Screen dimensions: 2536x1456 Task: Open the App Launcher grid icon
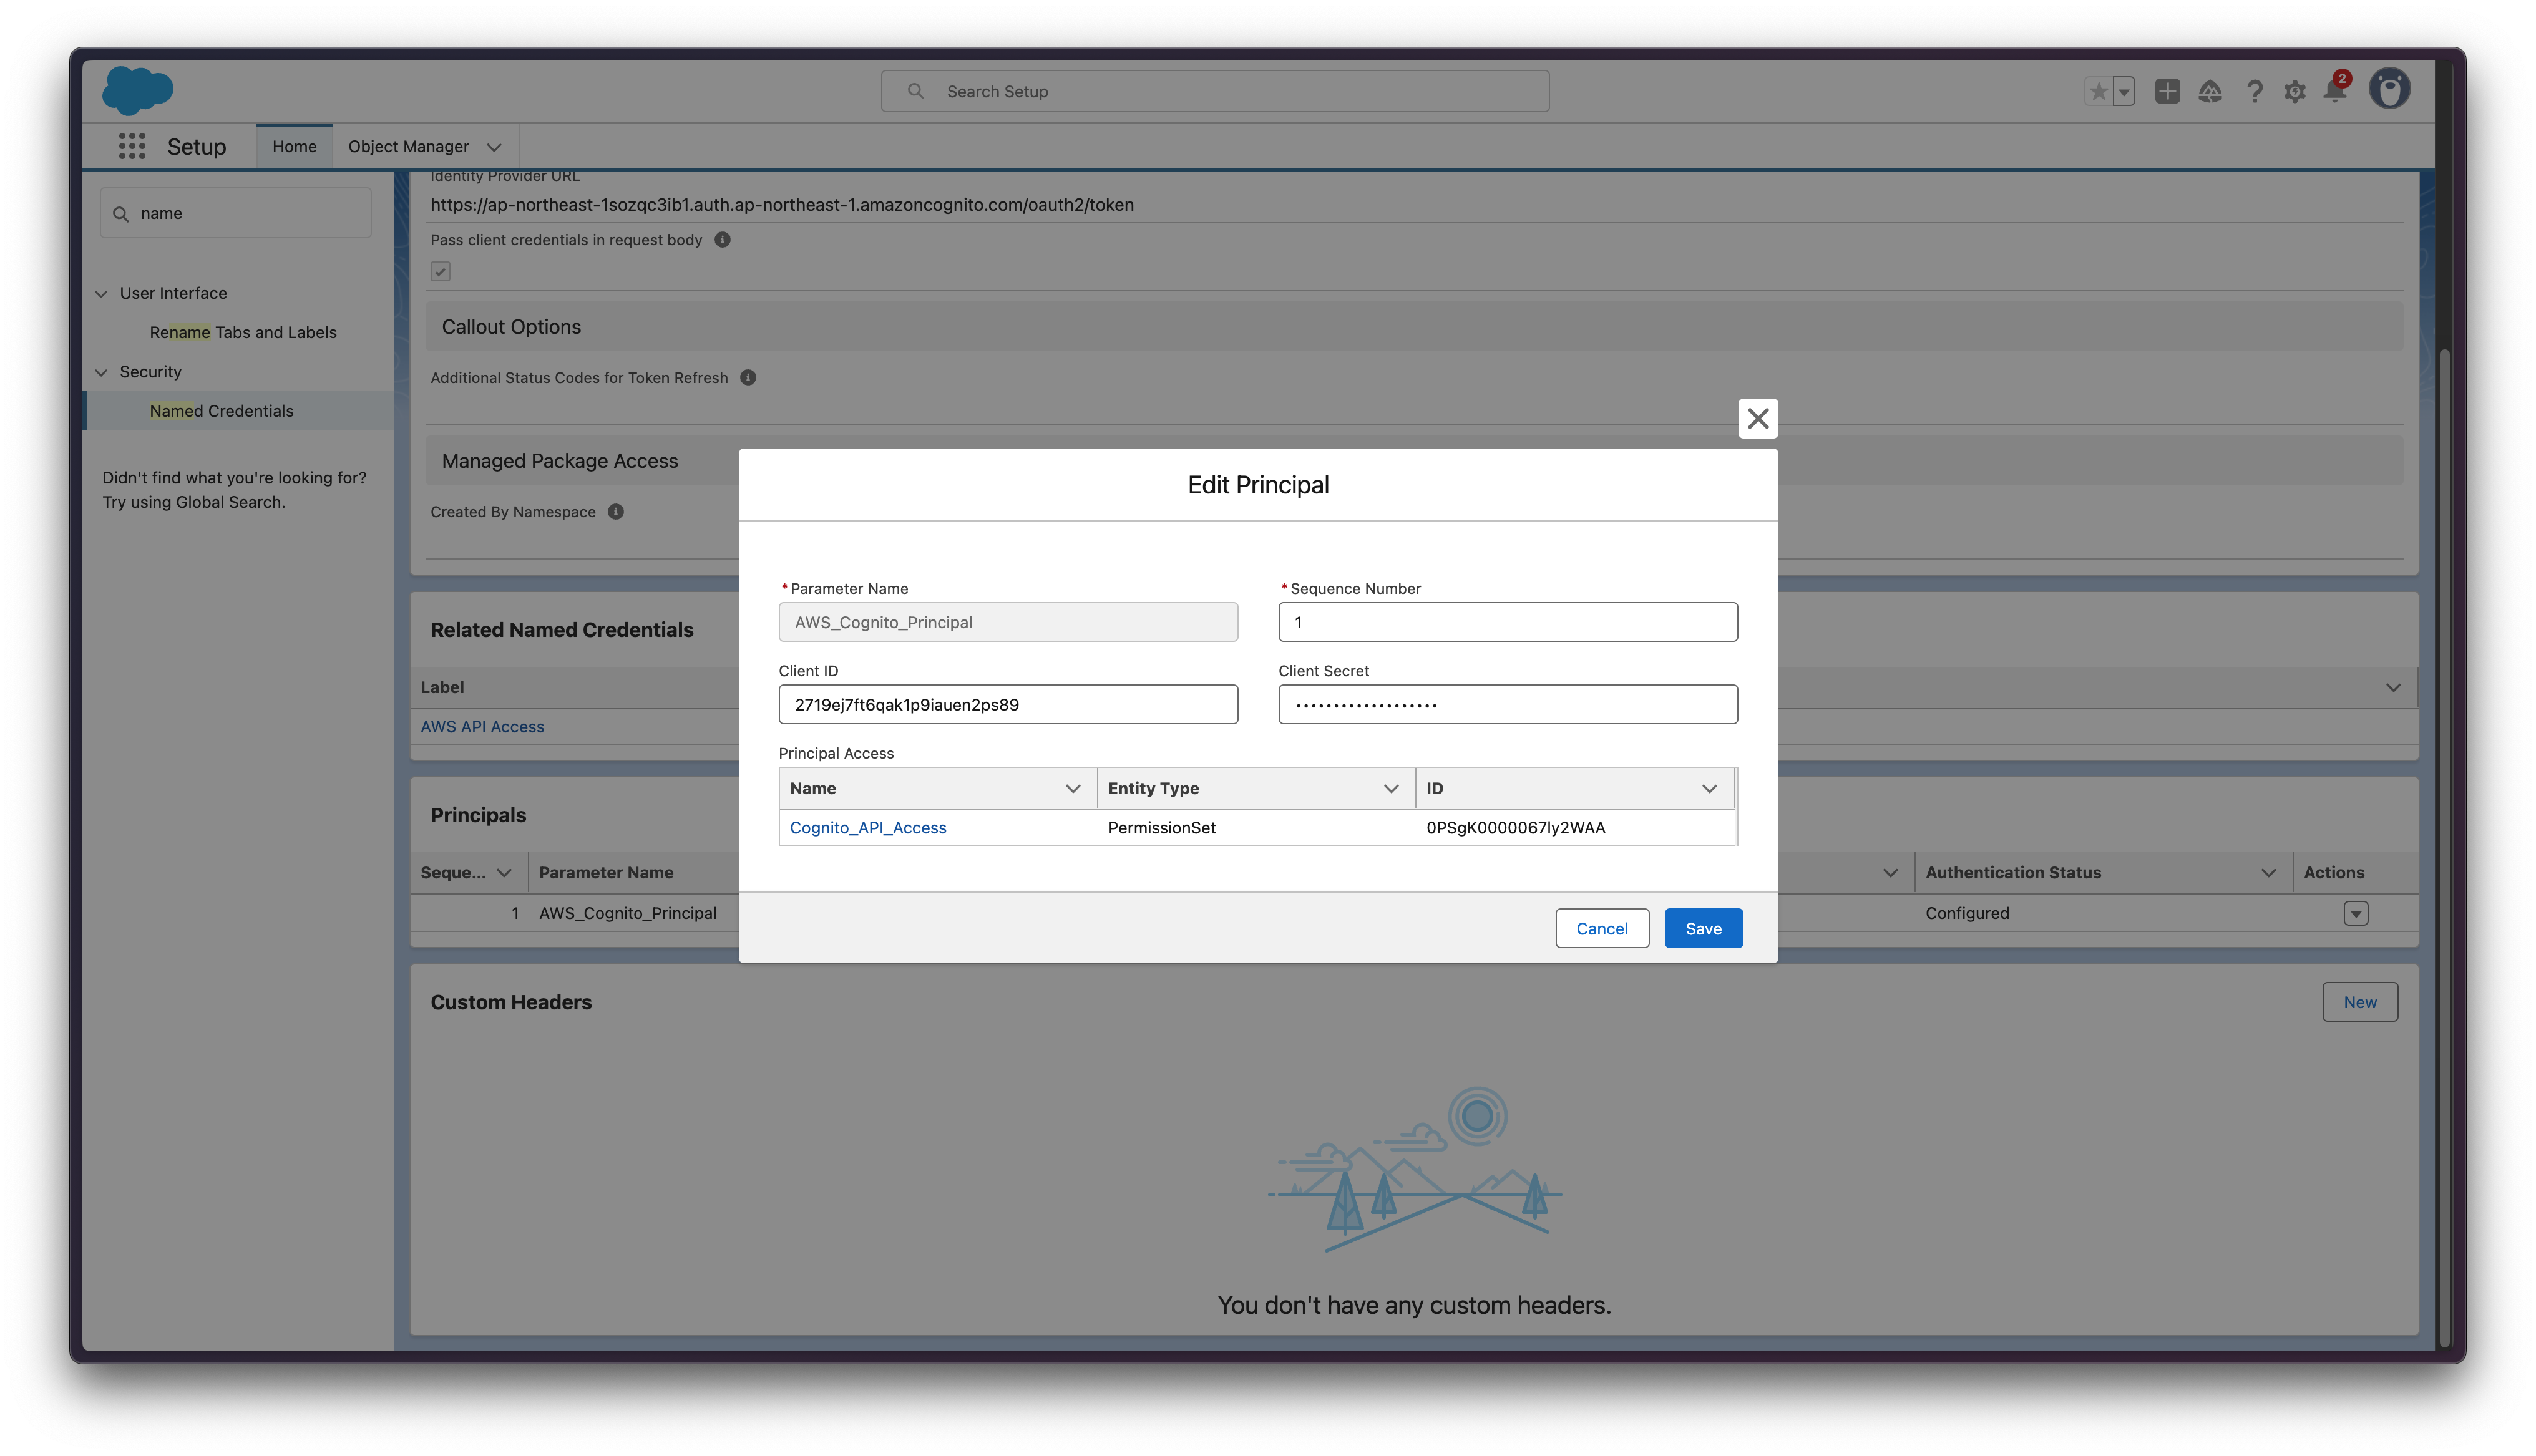point(132,146)
